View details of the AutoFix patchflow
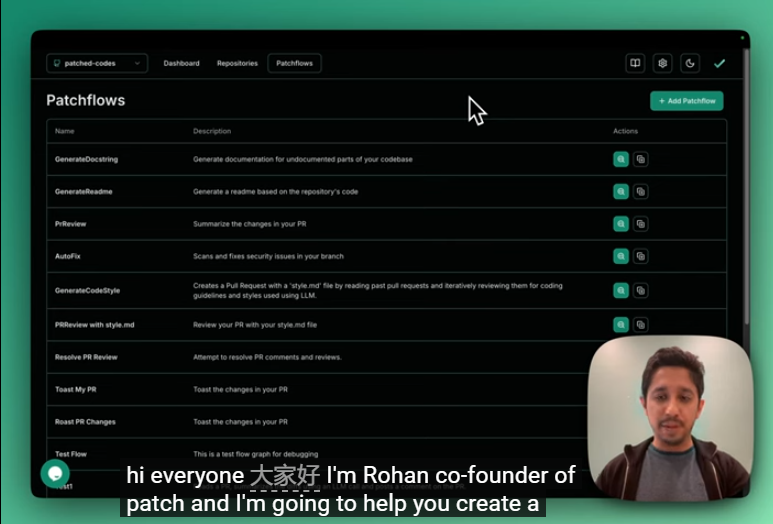Image resolution: width=773 pixels, height=524 pixels. click(621, 256)
